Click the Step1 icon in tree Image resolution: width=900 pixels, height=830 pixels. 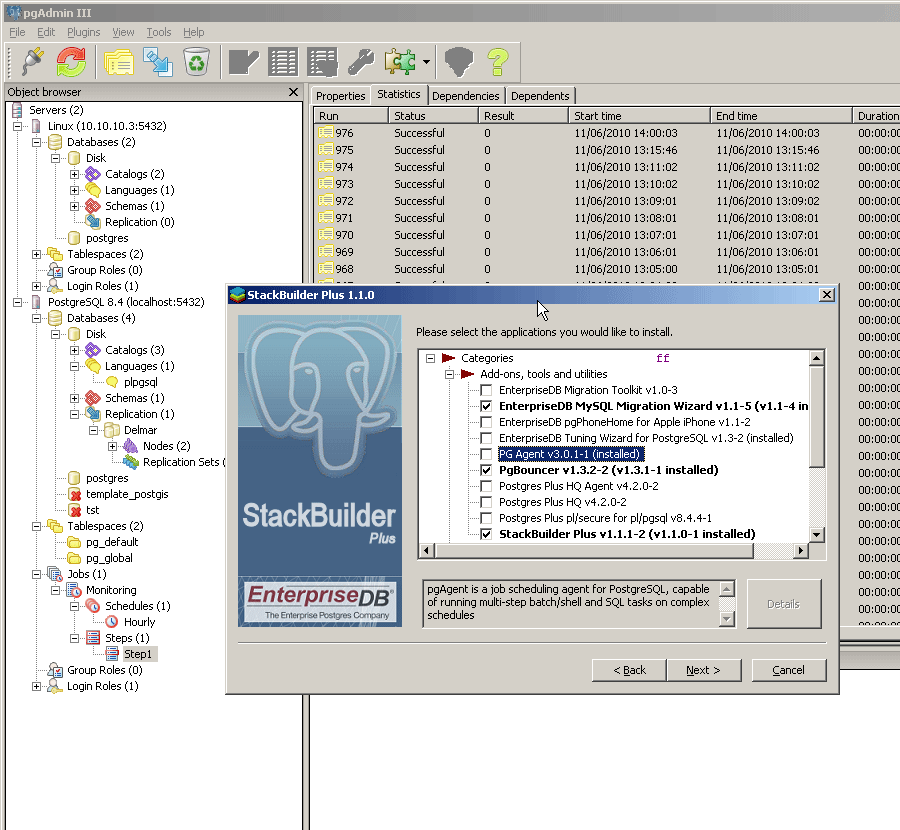click(112, 654)
